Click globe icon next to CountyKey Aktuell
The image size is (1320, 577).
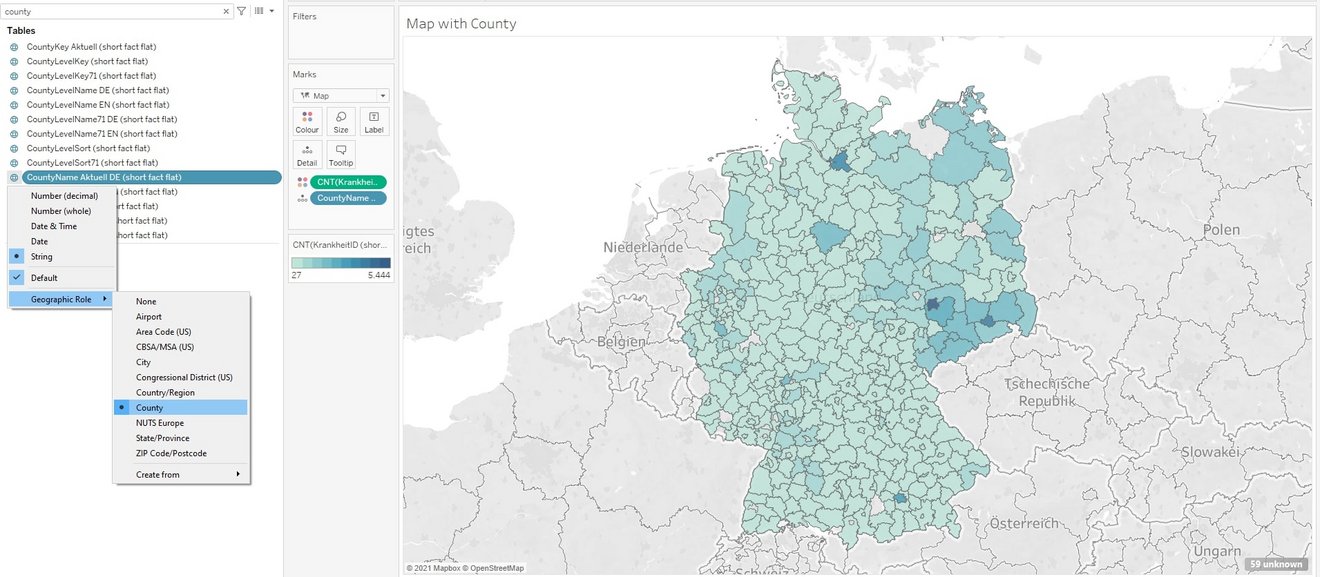pos(13,47)
